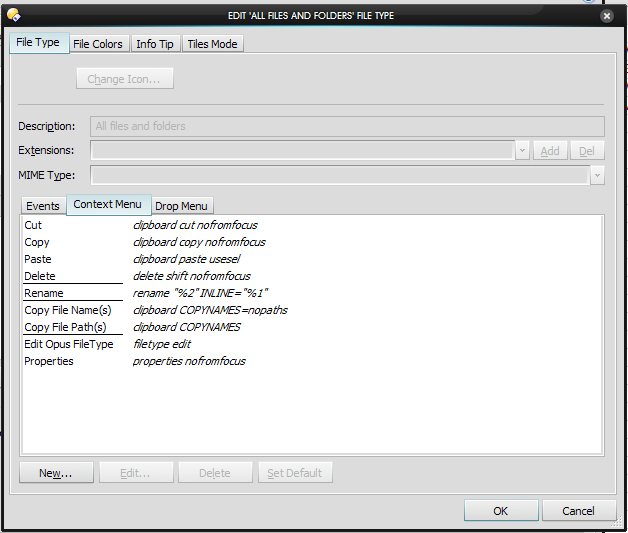Switch to the Events tab
This screenshot has height=533, width=628.
(43, 206)
